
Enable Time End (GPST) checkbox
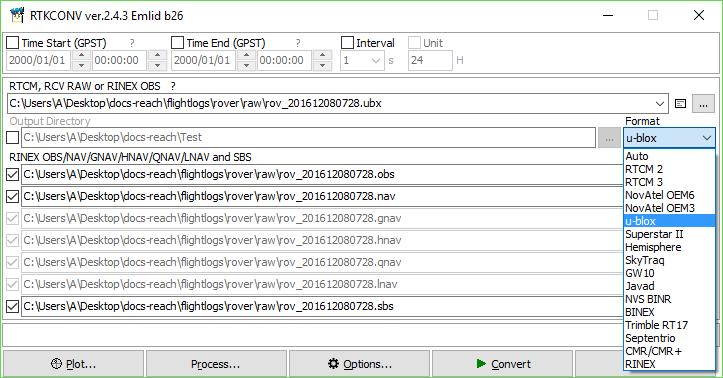178,43
